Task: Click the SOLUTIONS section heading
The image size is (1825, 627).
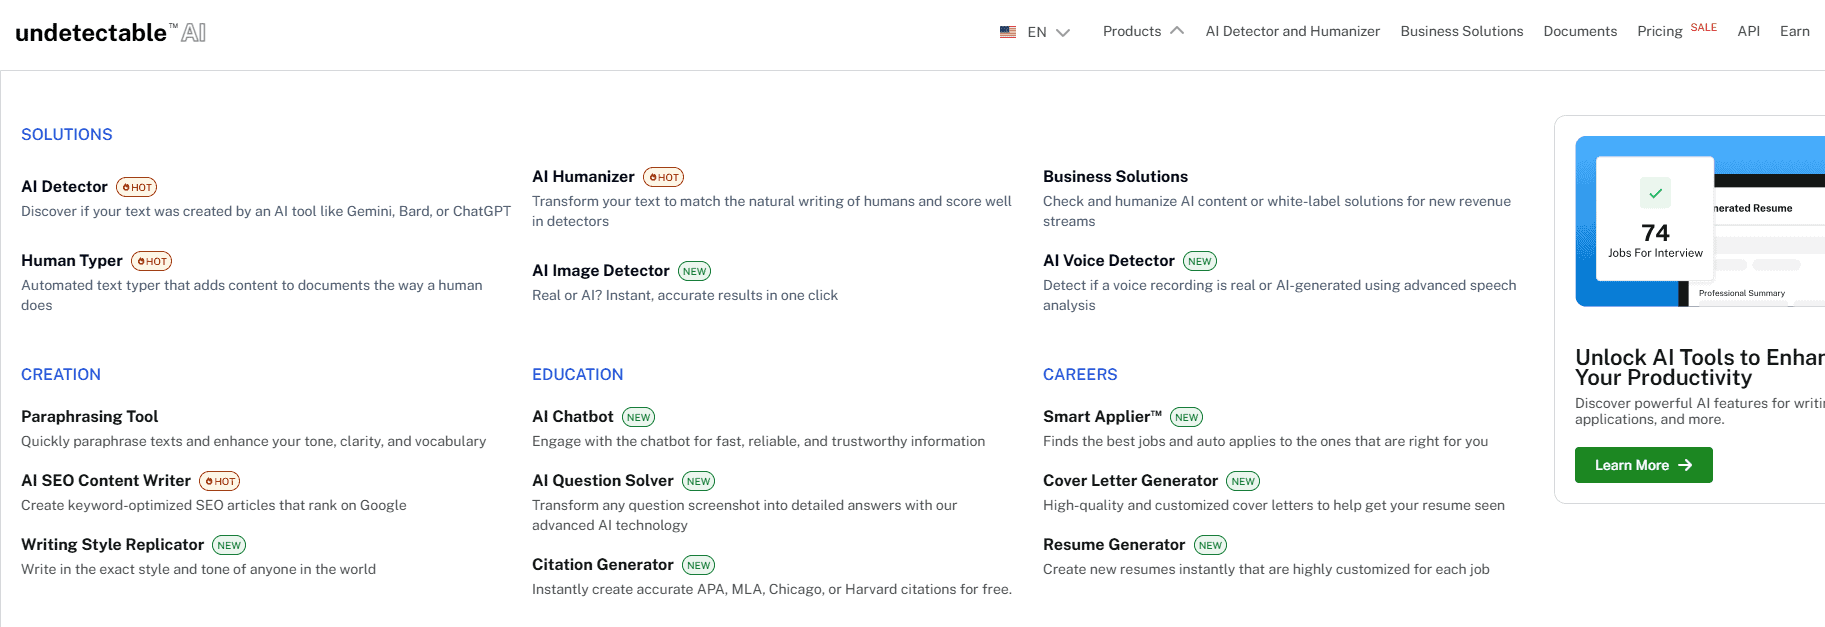Action: coord(66,134)
